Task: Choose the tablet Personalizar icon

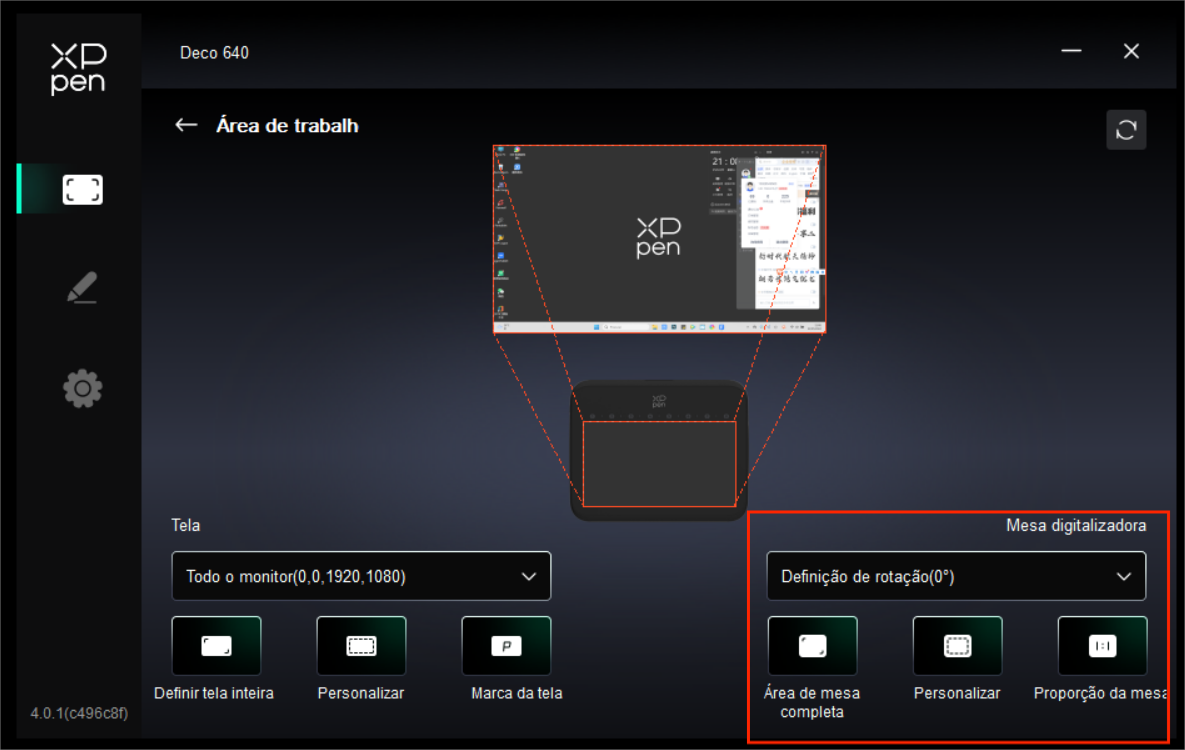Action: pyautogui.click(x=957, y=646)
